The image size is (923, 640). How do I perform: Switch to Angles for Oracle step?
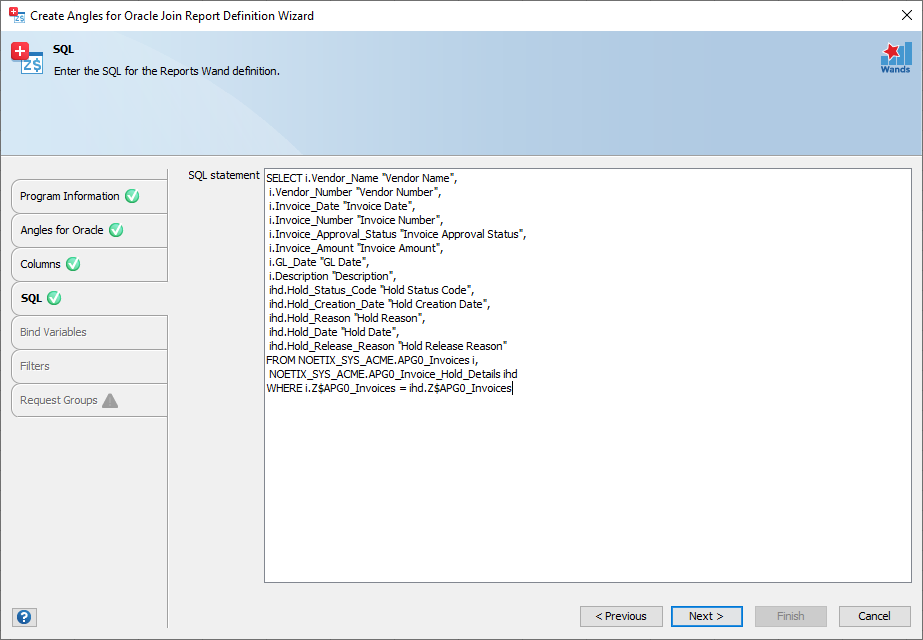point(62,230)
